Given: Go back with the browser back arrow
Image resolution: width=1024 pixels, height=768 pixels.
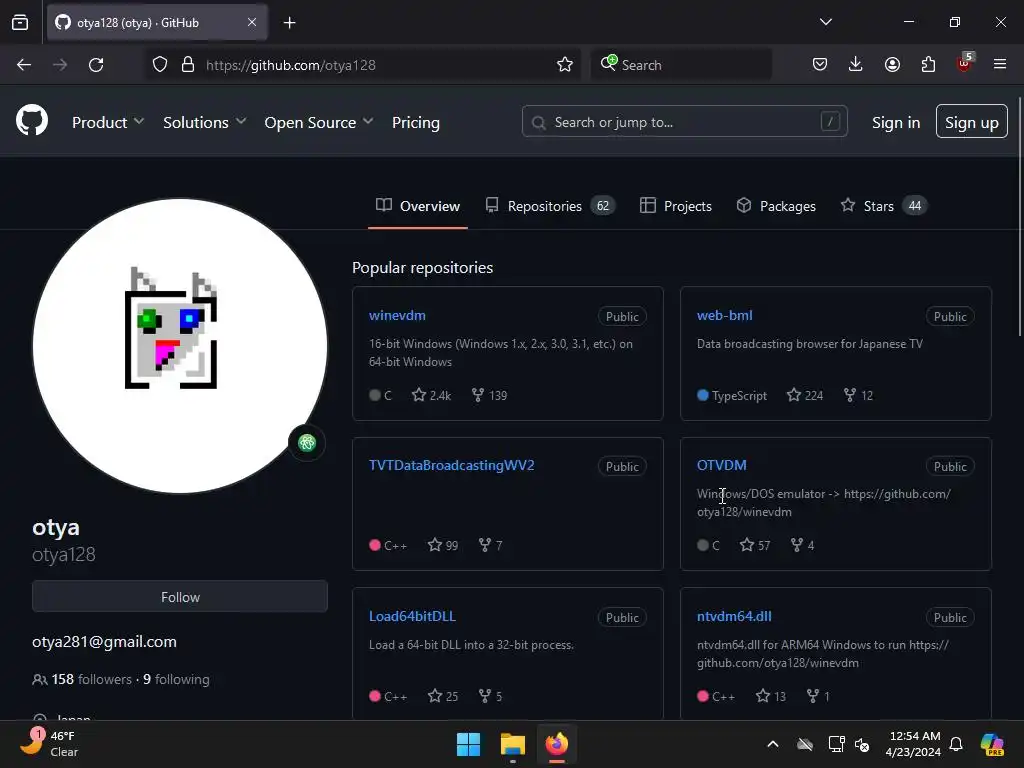Looking at the screenshot, I should [24, 65].
